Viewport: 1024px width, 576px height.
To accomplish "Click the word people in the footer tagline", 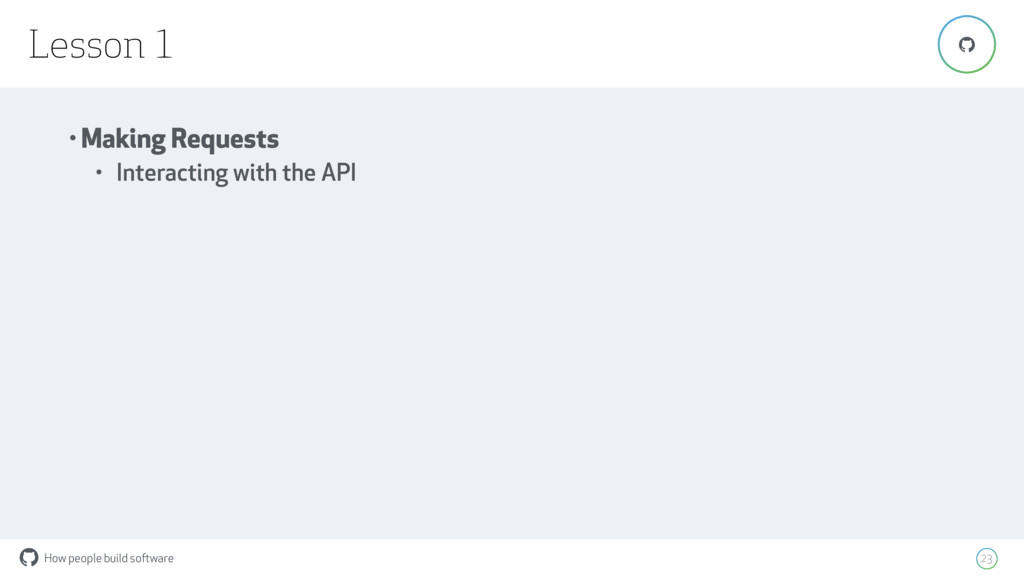I will tap(85, 559).
